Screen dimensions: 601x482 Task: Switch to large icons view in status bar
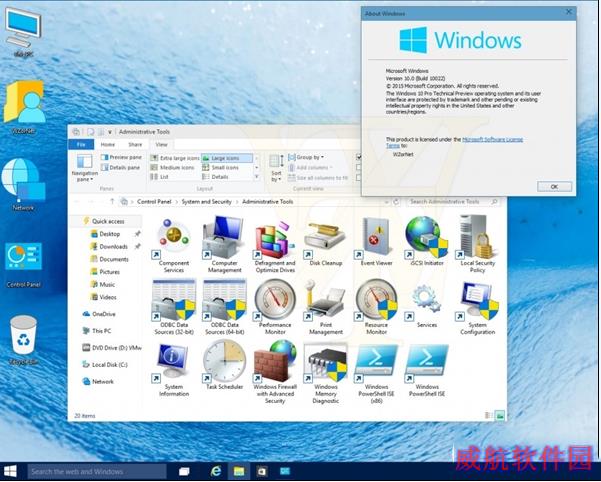point(499,415)
